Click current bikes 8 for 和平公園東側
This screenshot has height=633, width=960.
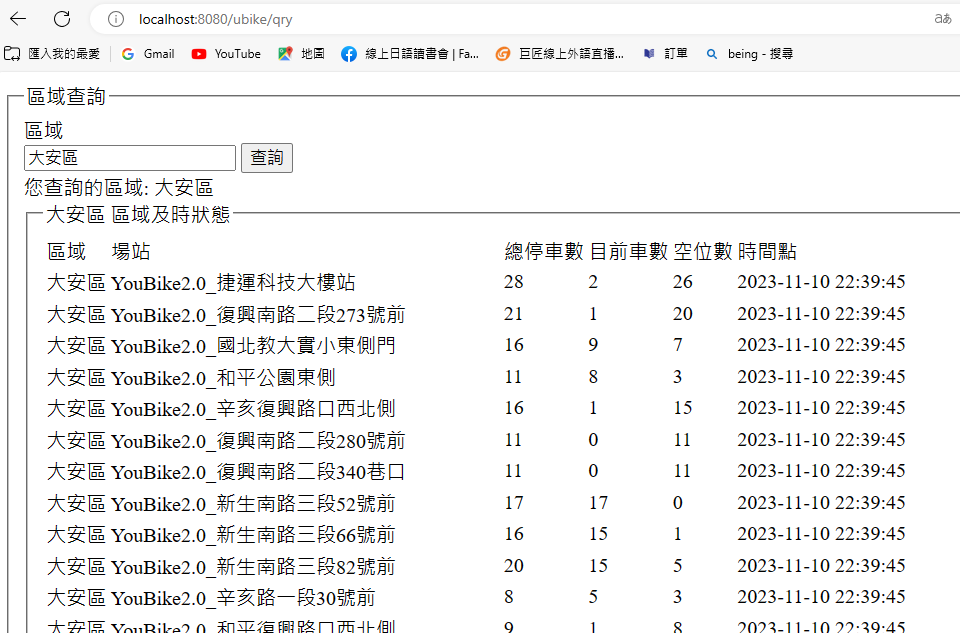593,376
